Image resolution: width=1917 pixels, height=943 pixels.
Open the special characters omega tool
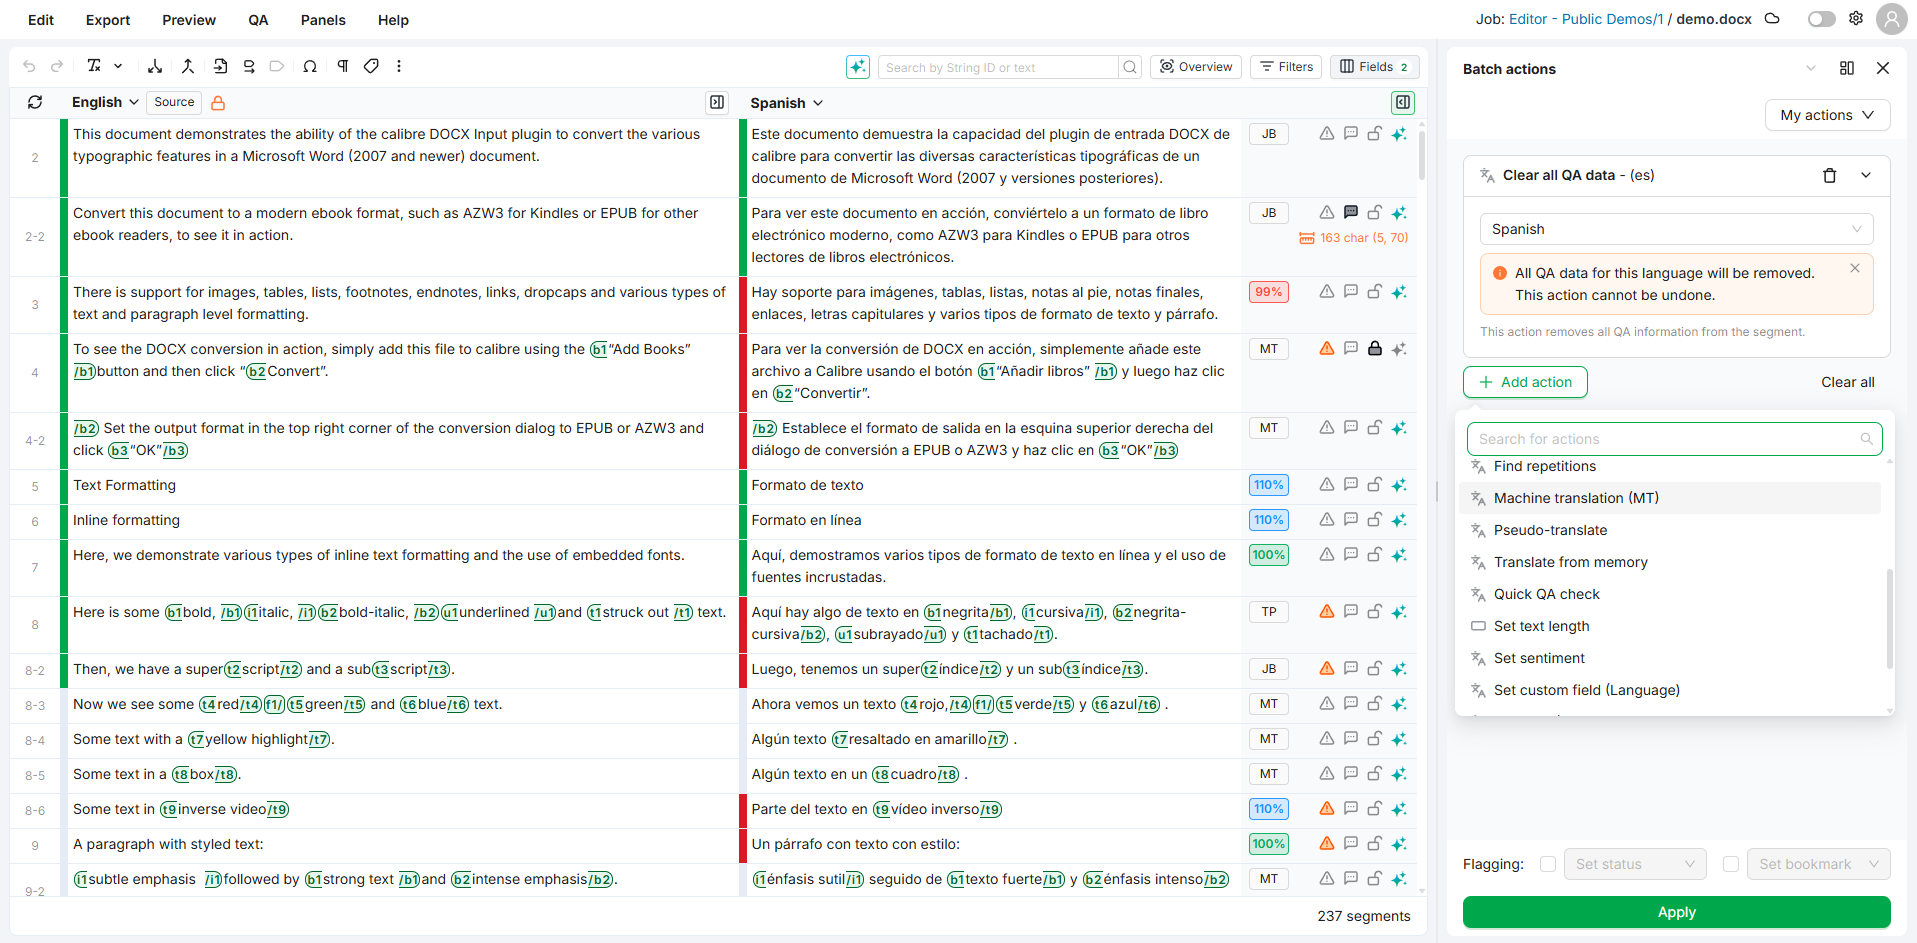[310, 66]
